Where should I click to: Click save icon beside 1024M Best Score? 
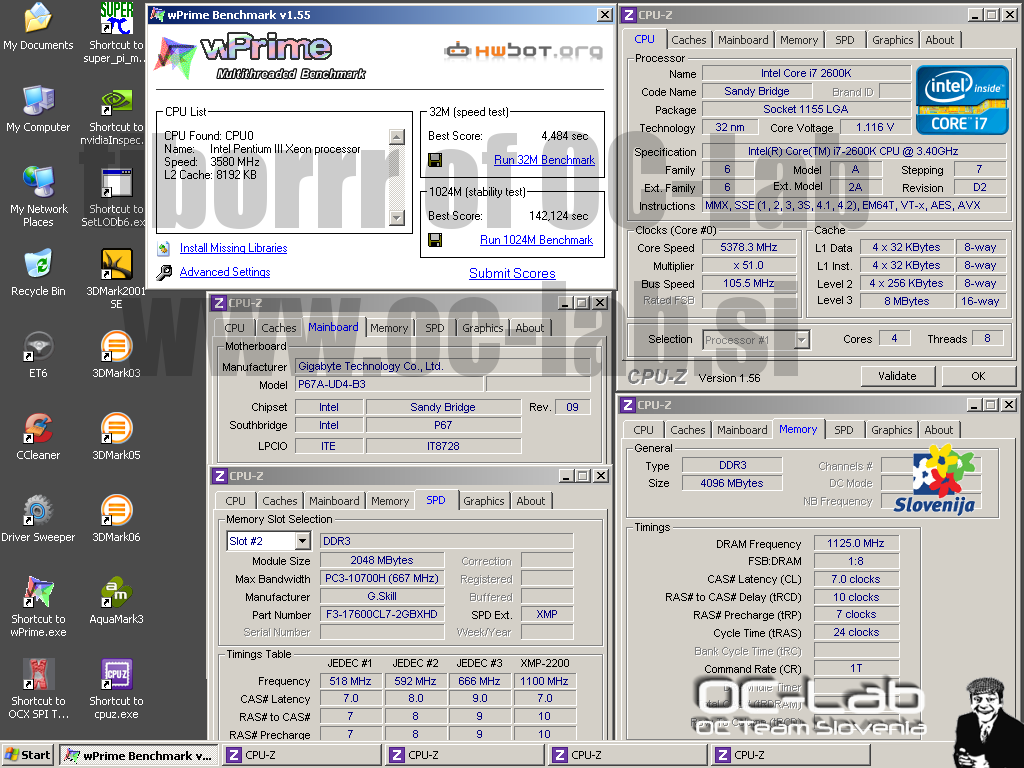click(435, 240)
